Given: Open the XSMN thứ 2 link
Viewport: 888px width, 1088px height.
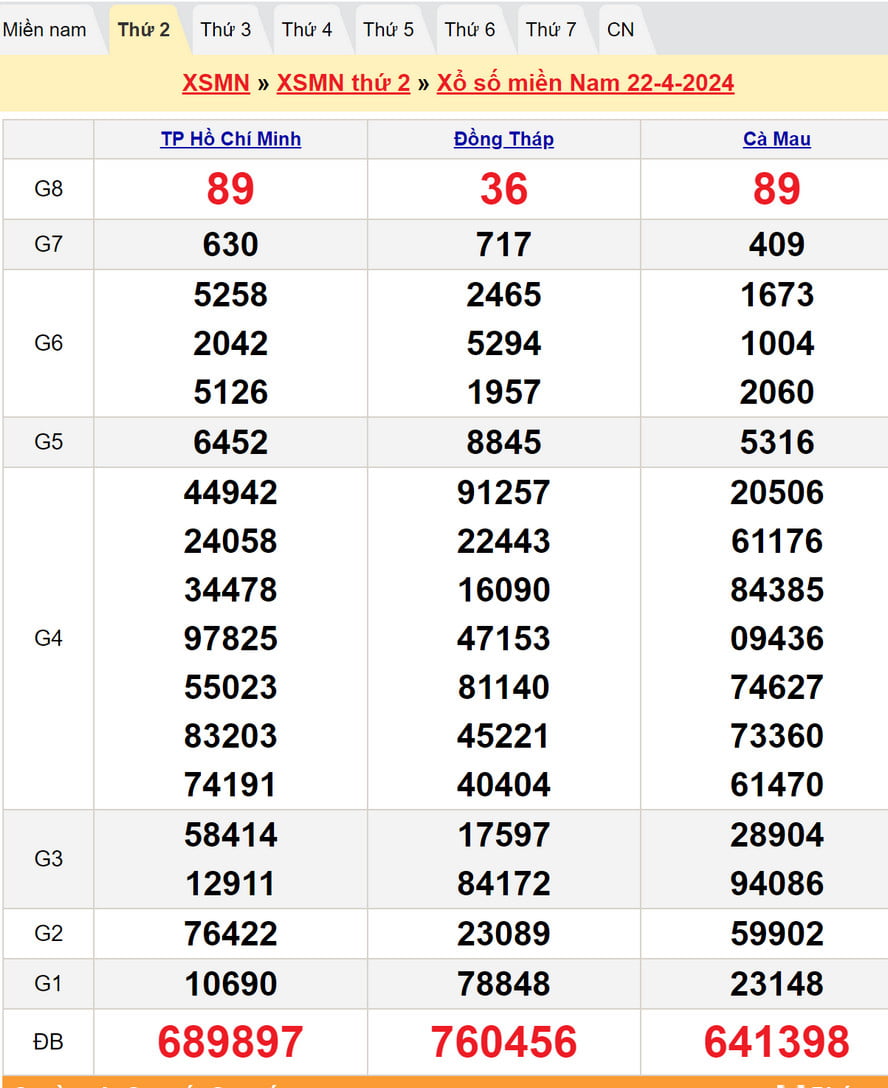Looking at the screenshot, I should 343,83.
